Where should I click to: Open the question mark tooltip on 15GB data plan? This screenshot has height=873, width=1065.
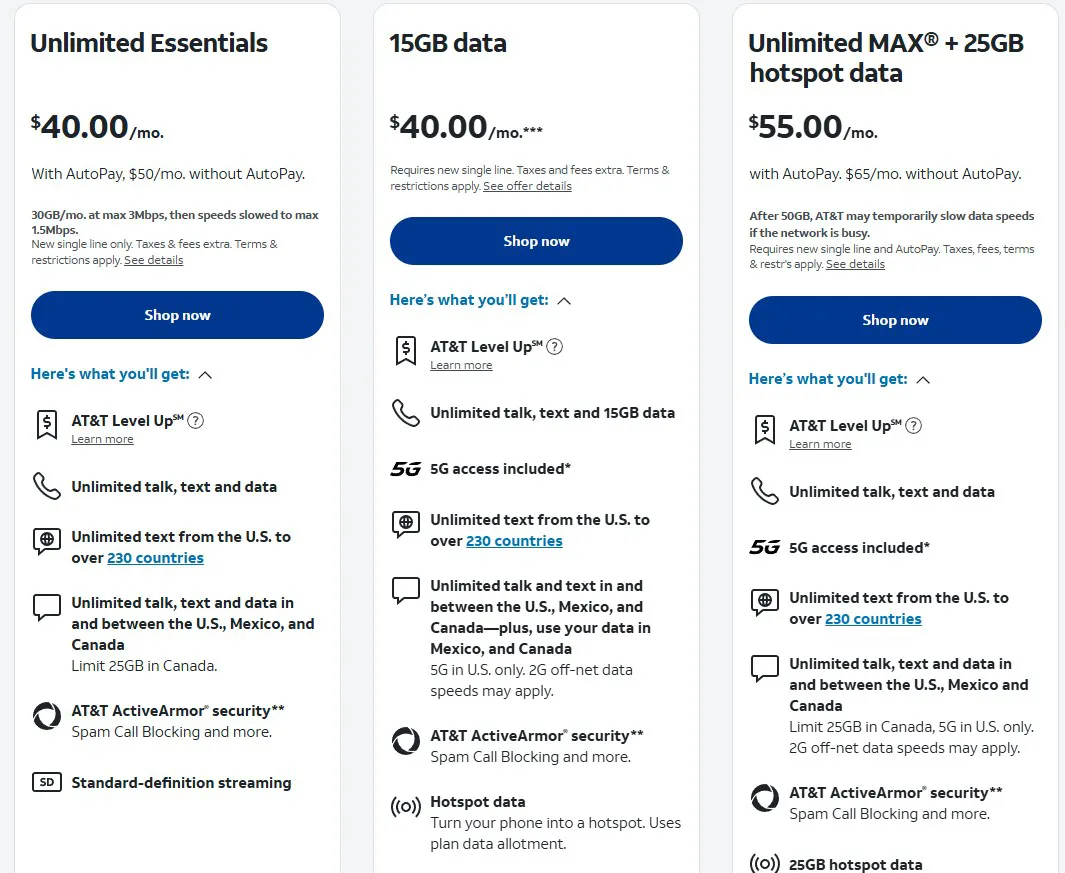pyautogui.click(x=556, y=345)
